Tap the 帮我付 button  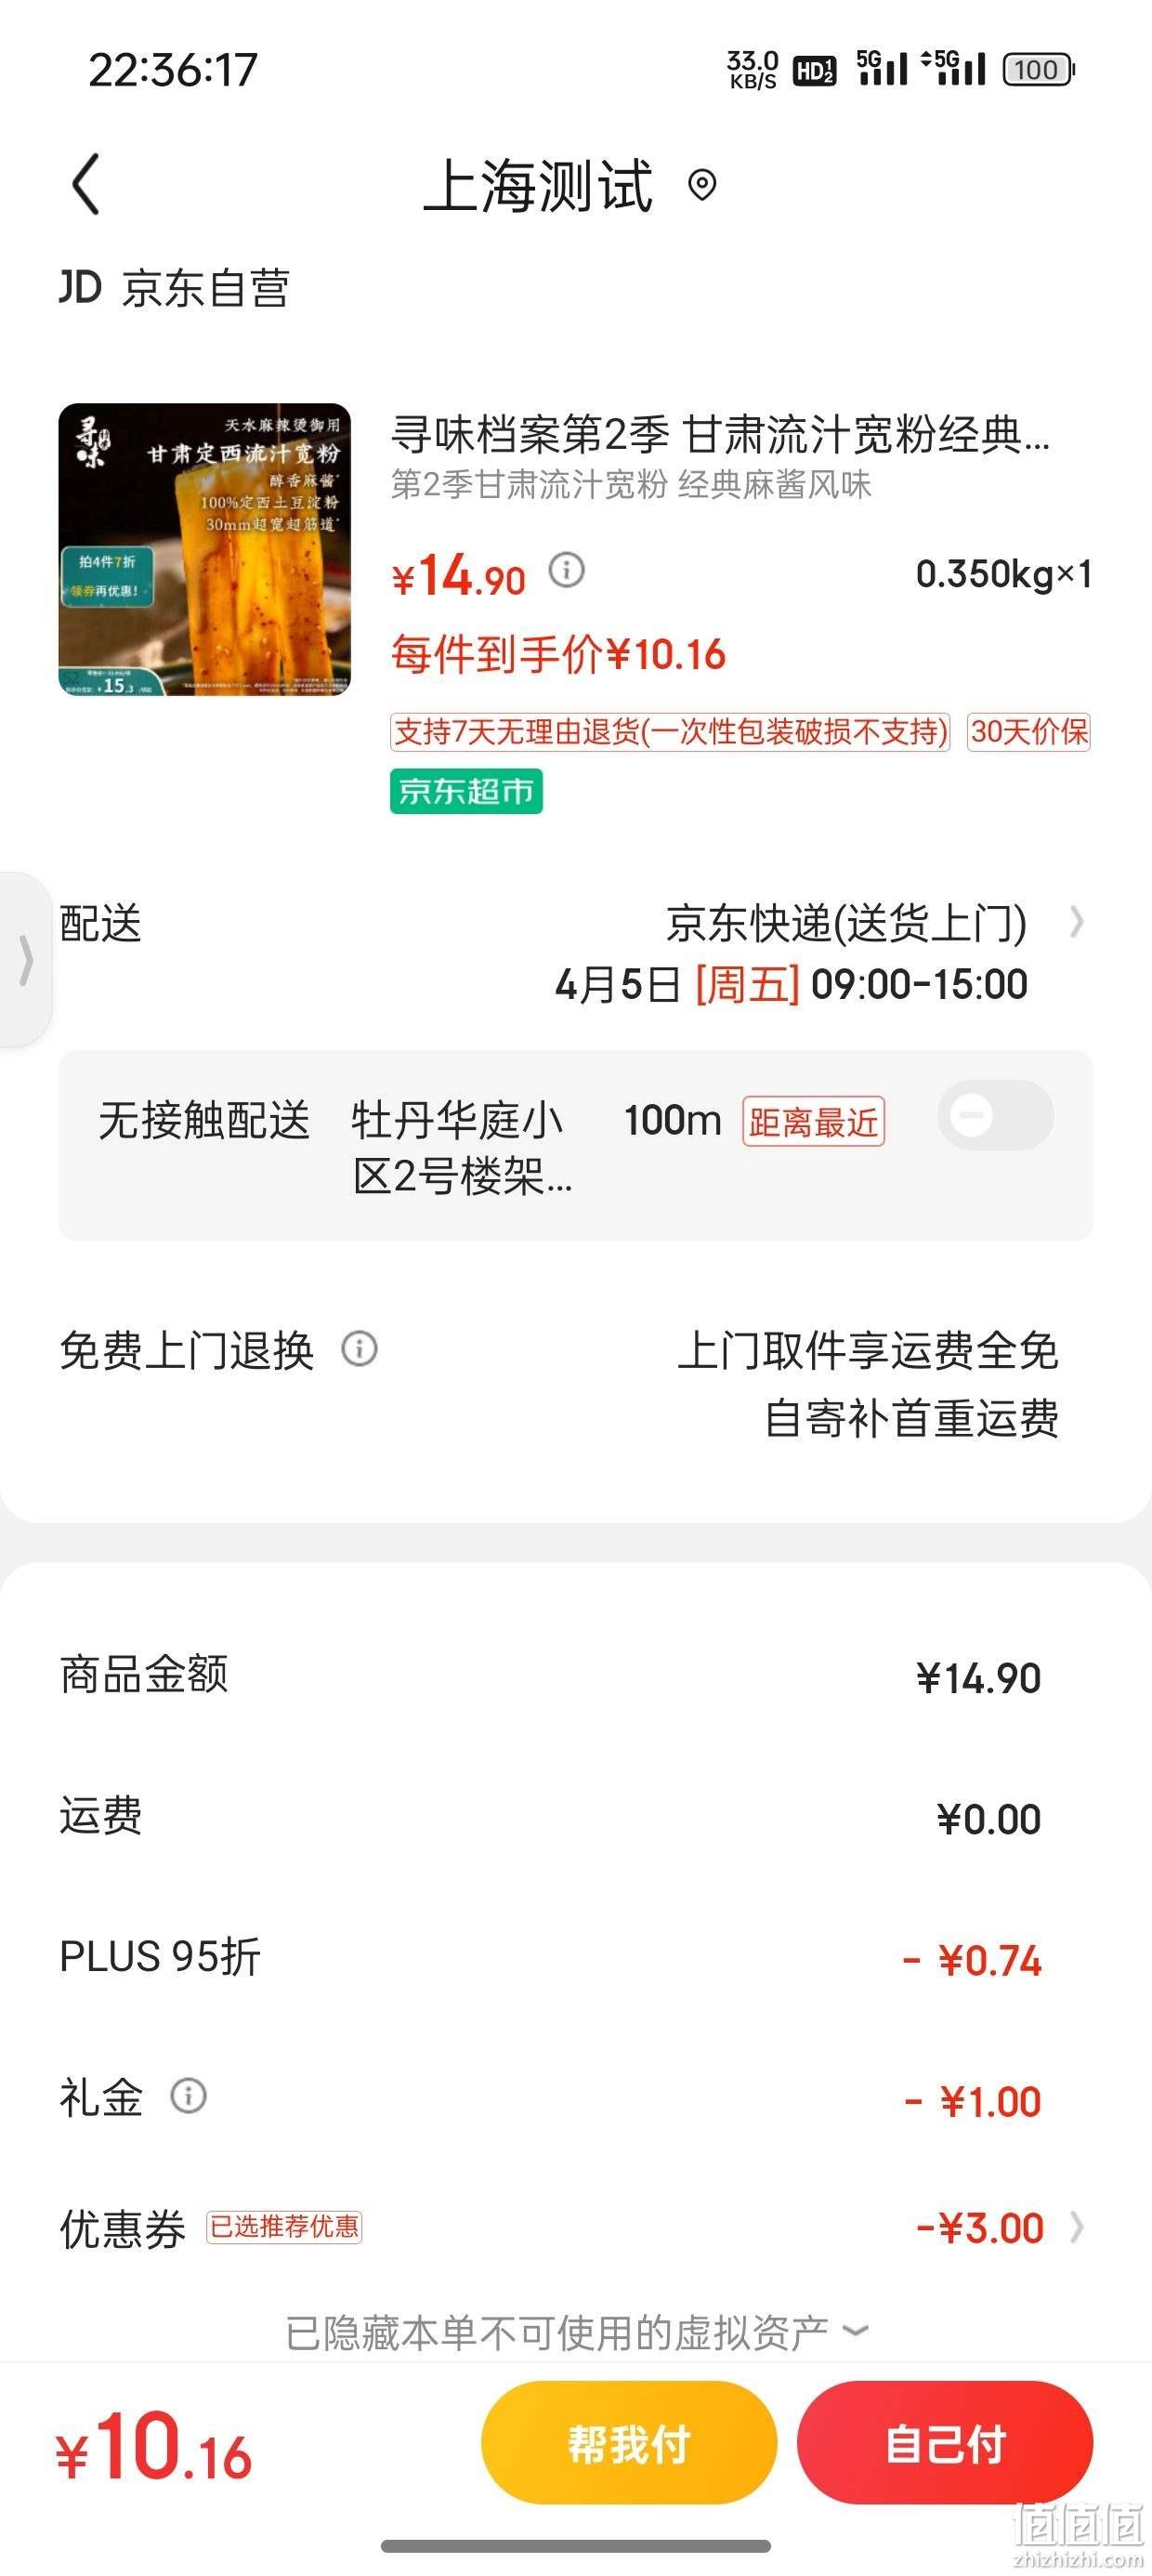(629, 2443)
